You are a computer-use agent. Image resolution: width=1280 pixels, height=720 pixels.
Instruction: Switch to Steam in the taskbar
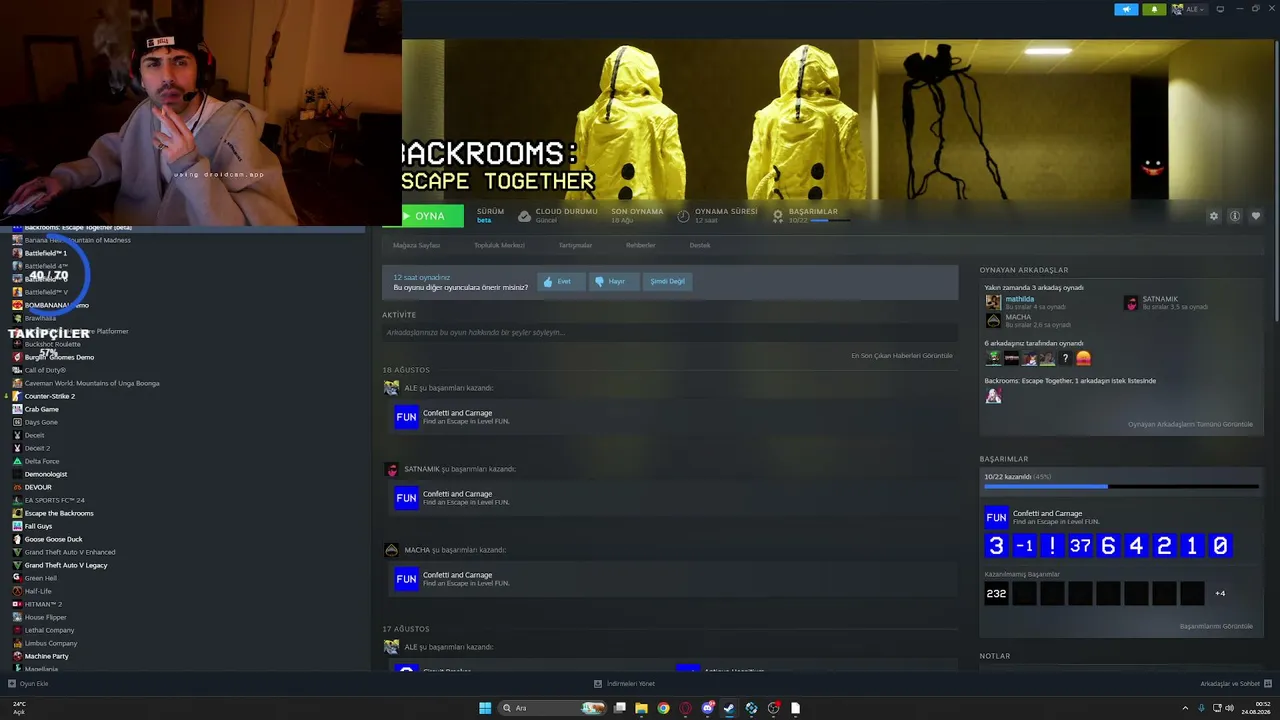tap(729, 708)
